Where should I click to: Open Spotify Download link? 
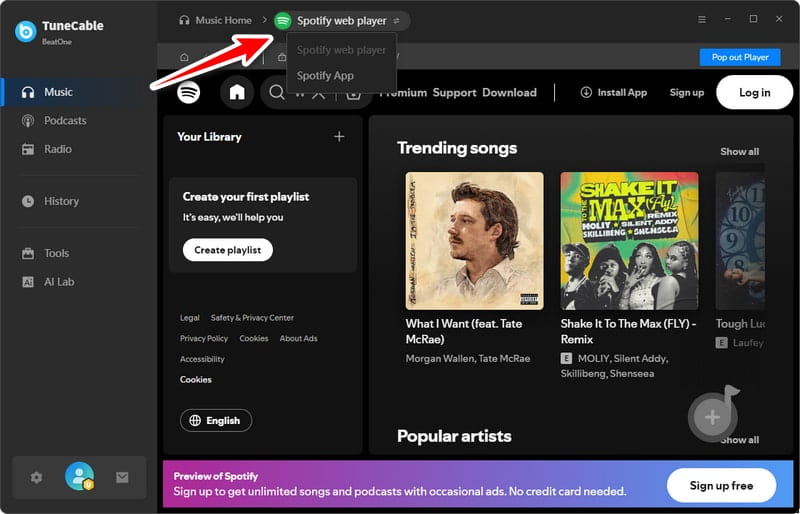click(x=509, y=92)
